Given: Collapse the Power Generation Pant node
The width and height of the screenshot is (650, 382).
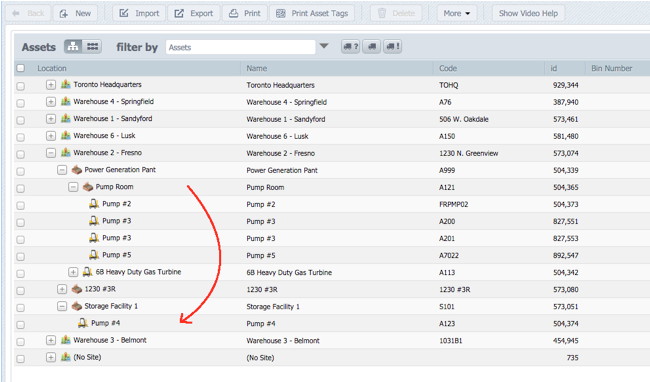Looking at the screenshot, I should pyautogui.click(x=62, y=170).
